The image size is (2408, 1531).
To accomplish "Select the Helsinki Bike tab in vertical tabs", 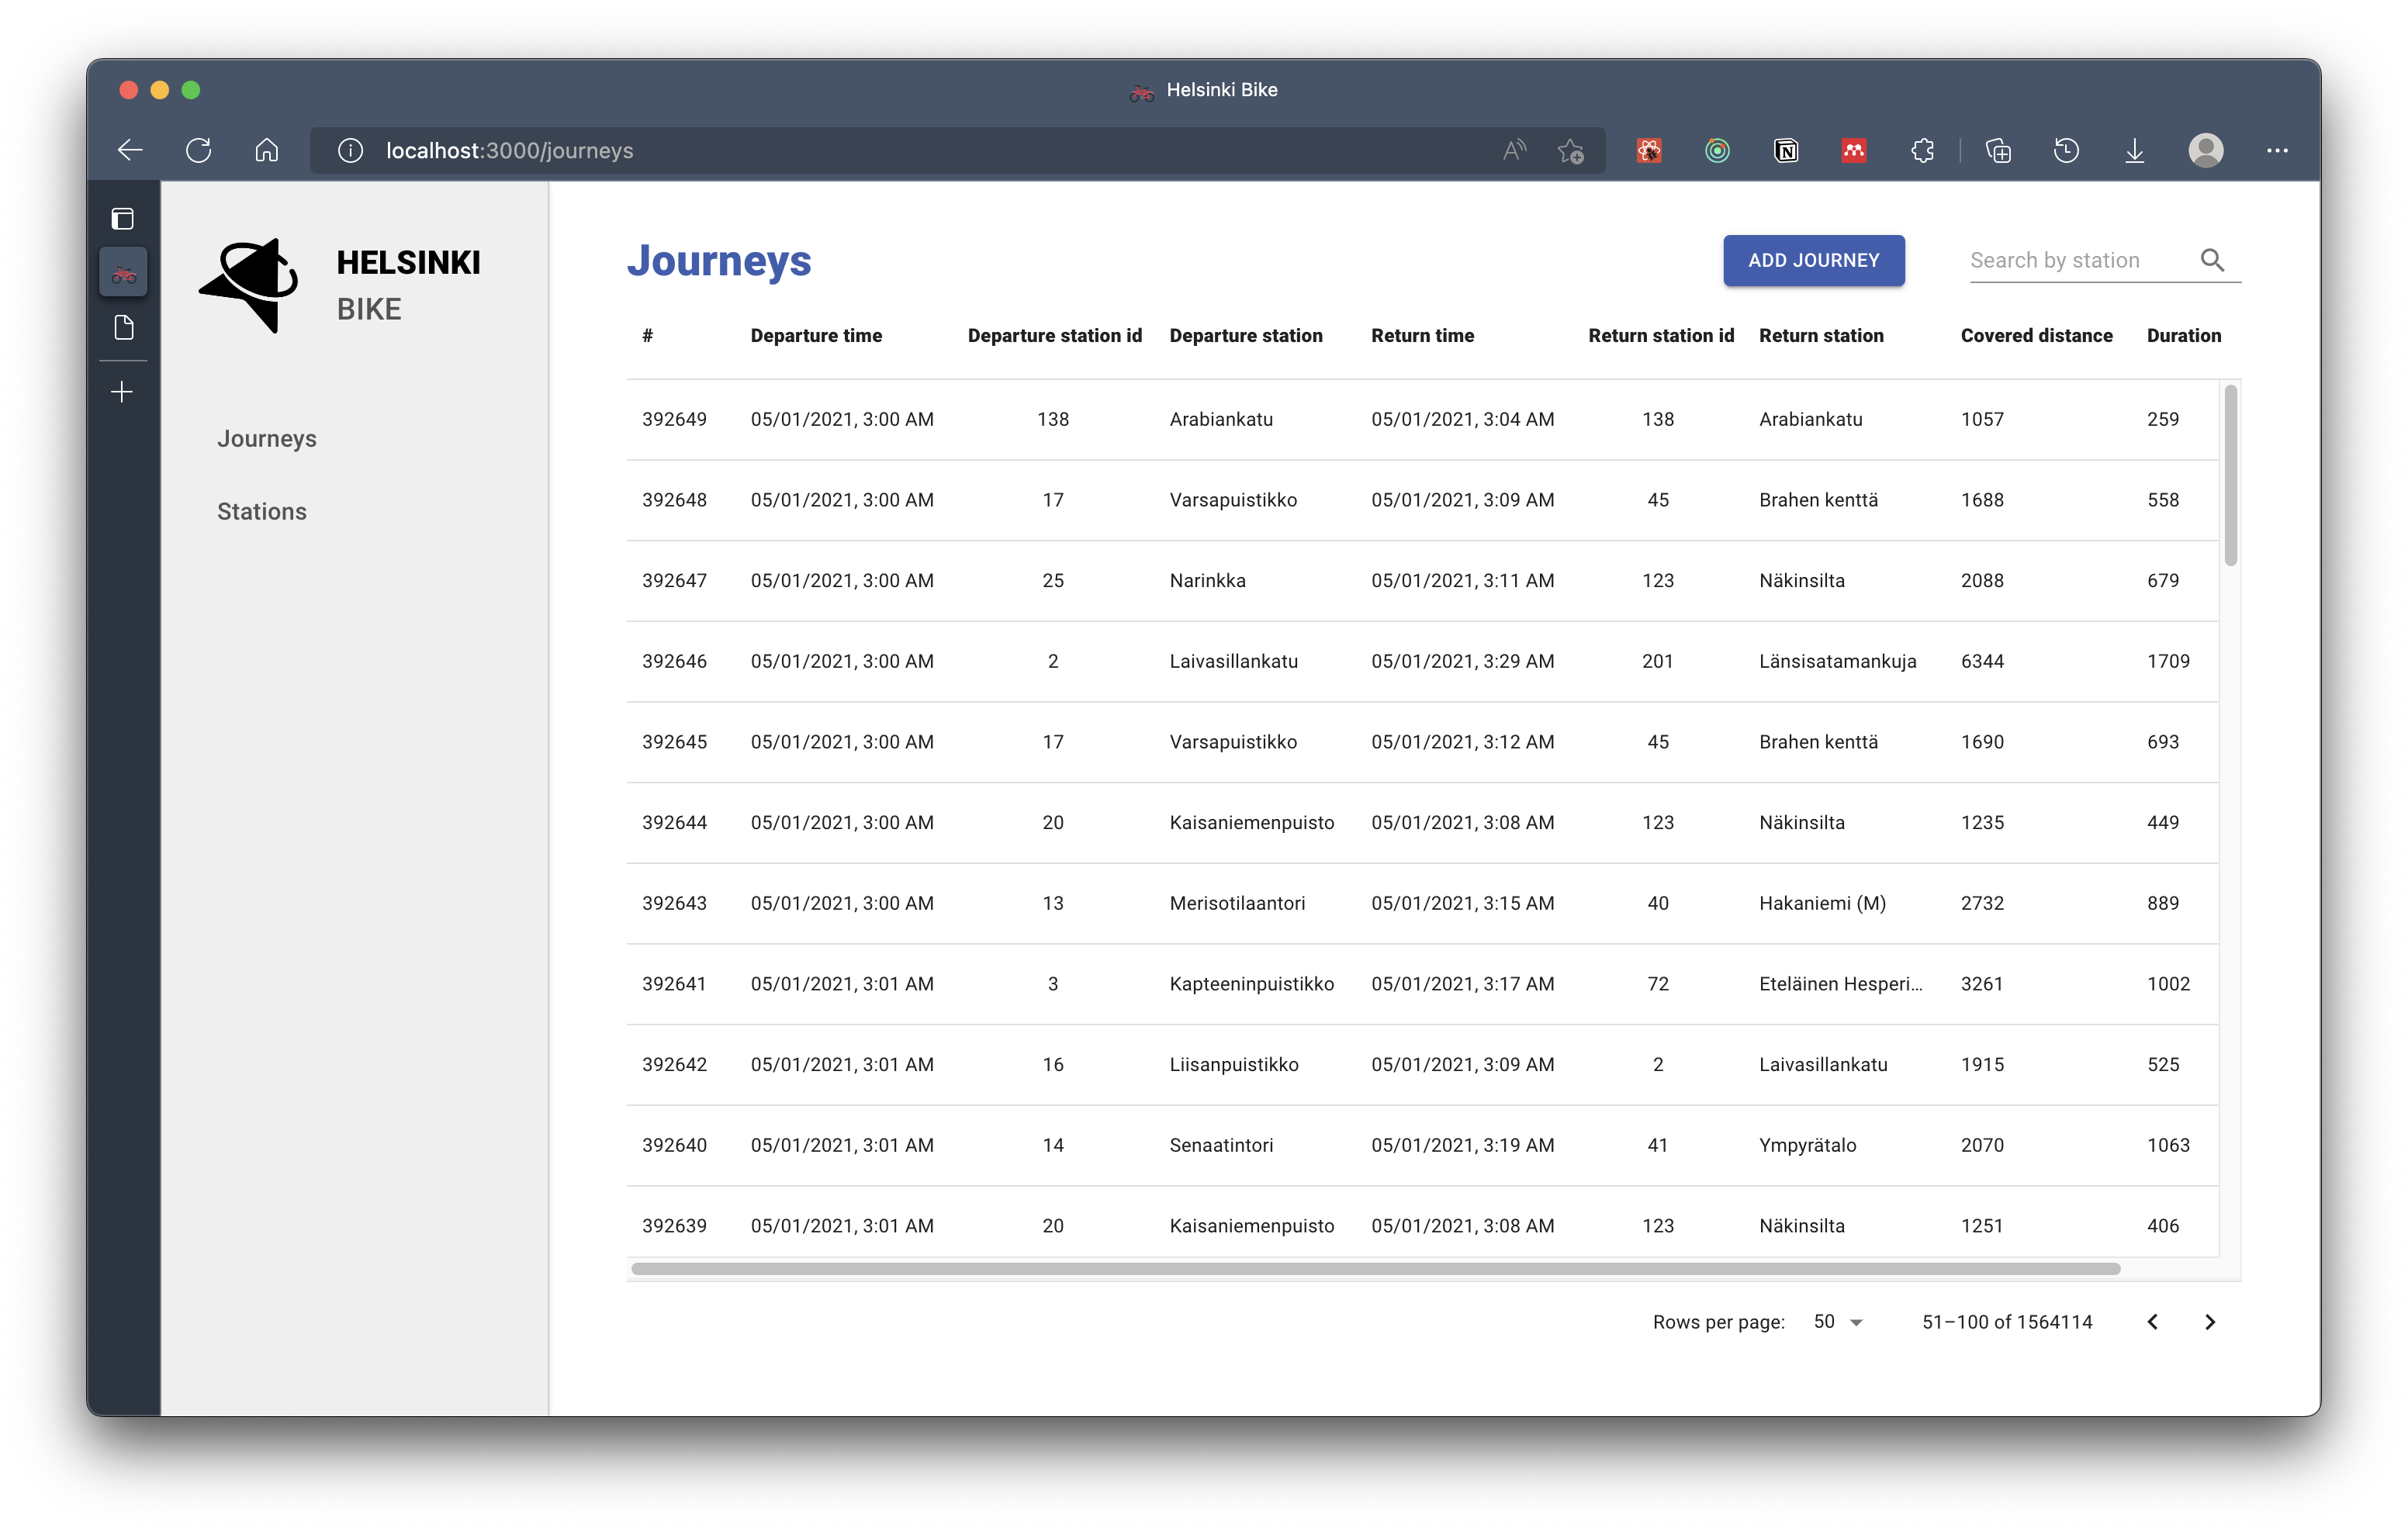I will point(123,271).
